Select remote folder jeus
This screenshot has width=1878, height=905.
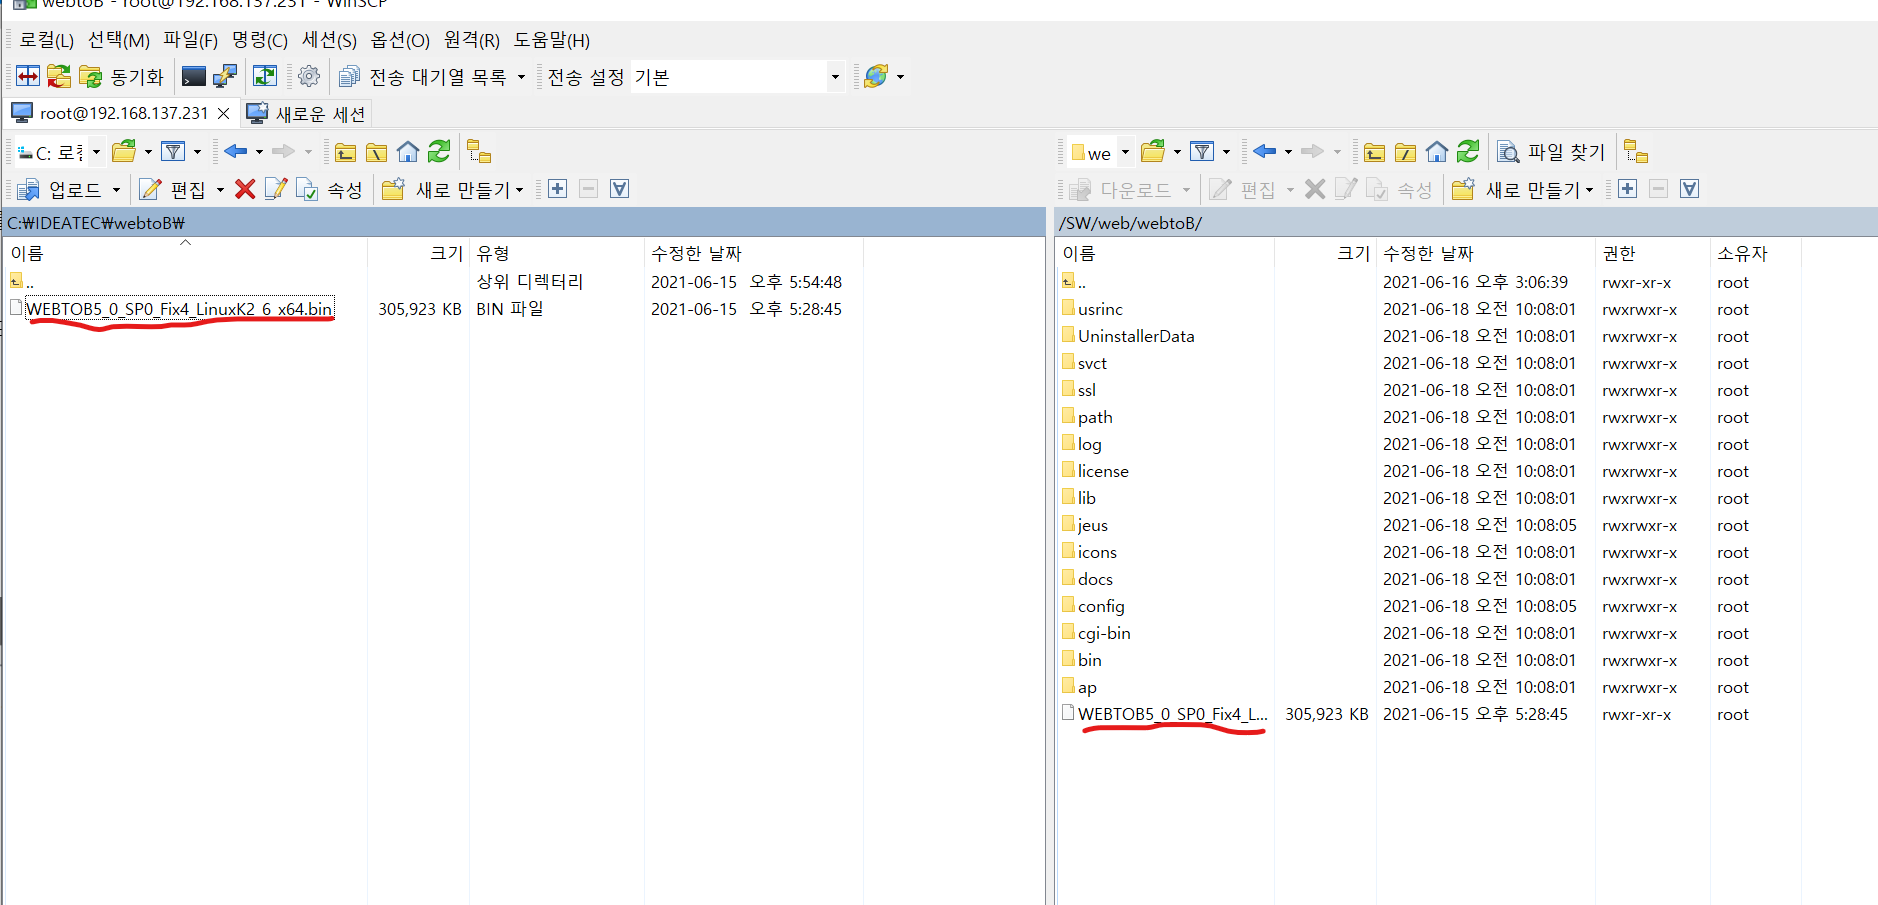click(1092, 525)
